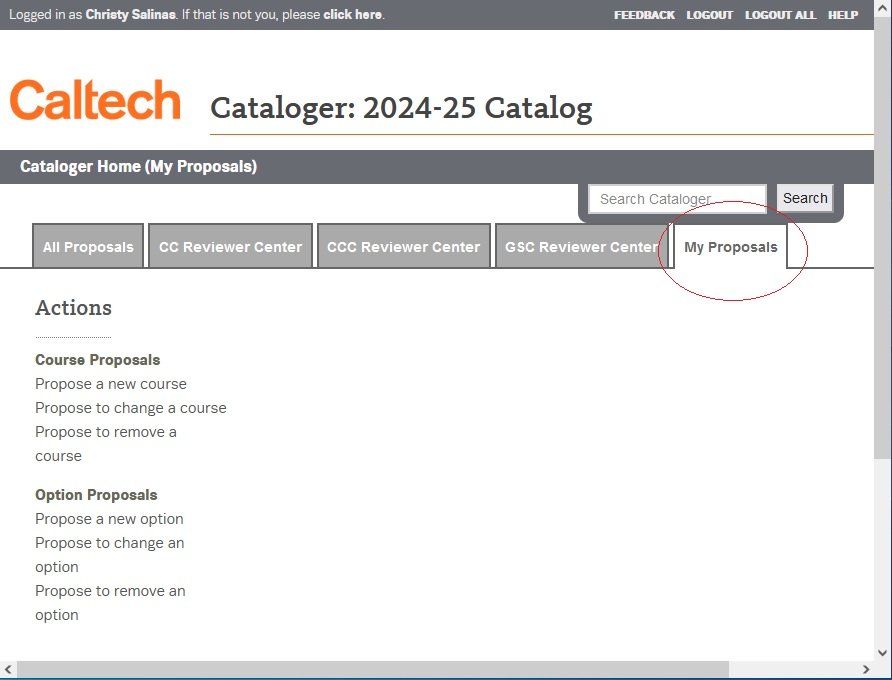892x680 pixels.
Task: Select Propose a new option
Action: click(109, 519)
